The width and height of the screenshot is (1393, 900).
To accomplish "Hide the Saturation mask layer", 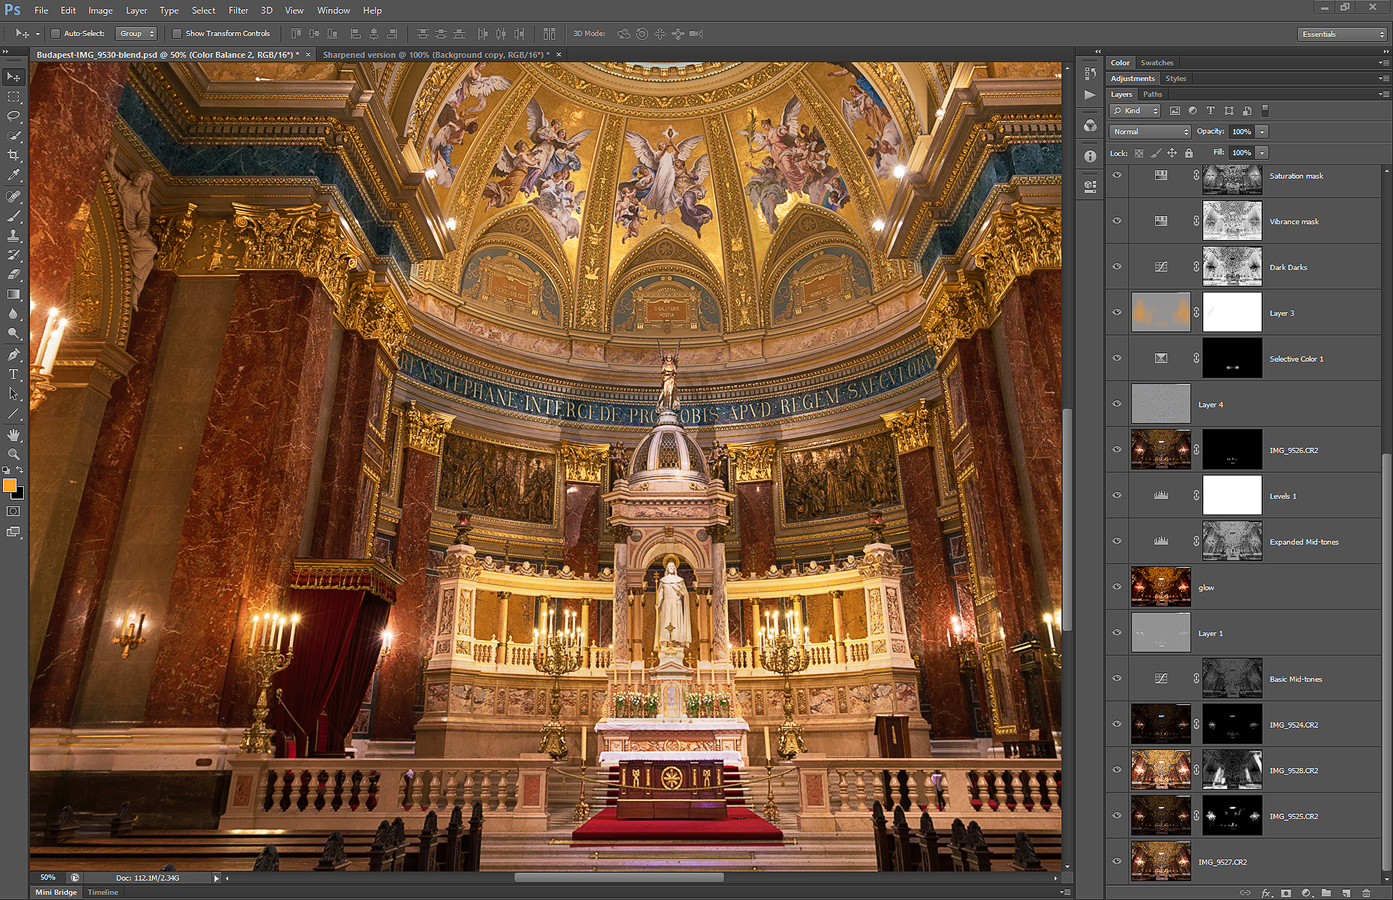I will (1117, 175).
